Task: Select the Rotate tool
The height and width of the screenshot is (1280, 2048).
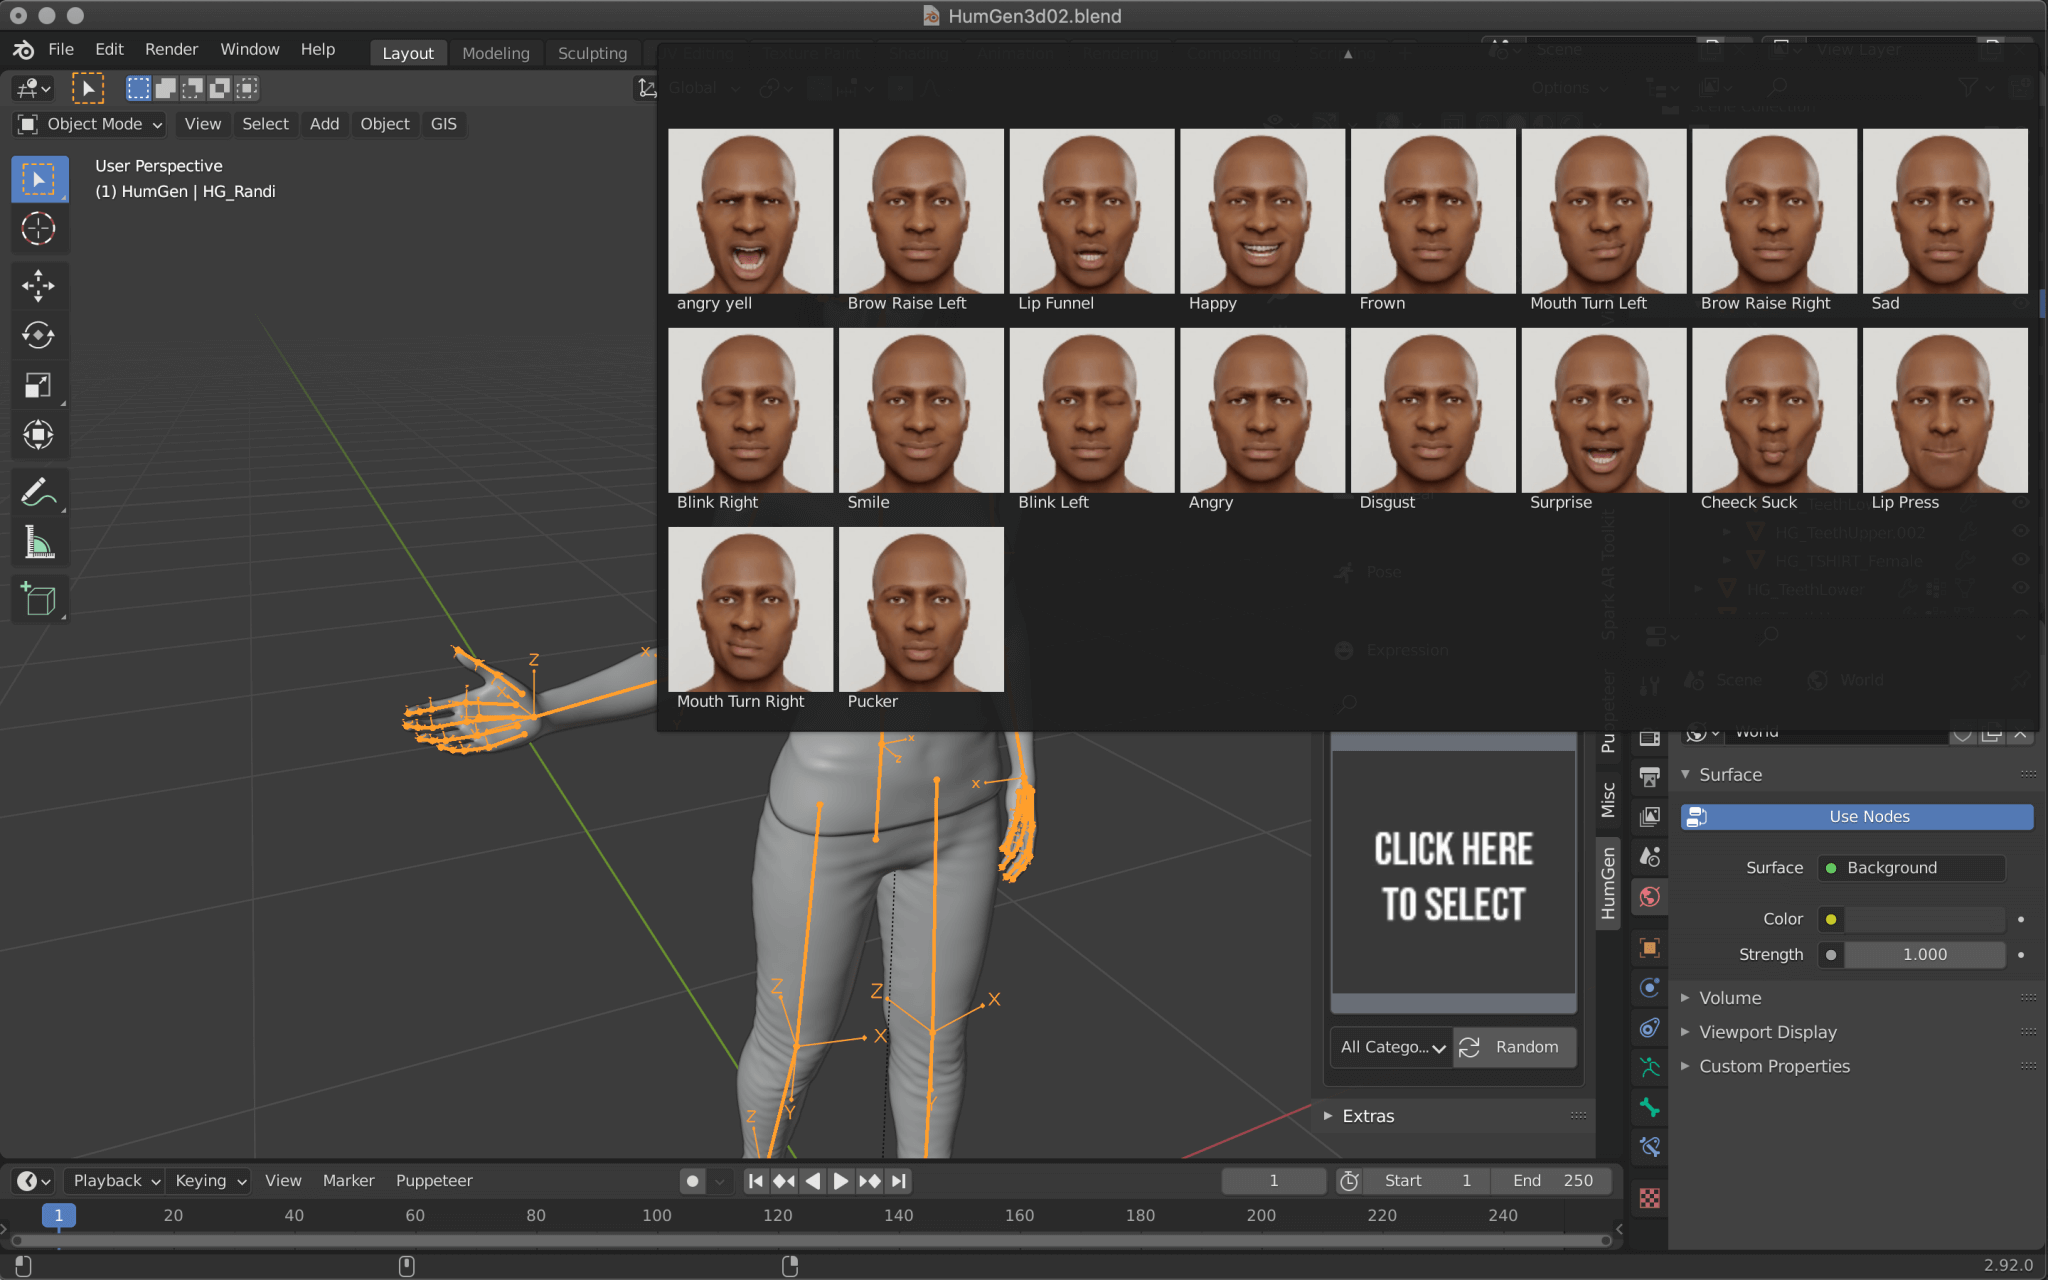Action: coord(39,335)
